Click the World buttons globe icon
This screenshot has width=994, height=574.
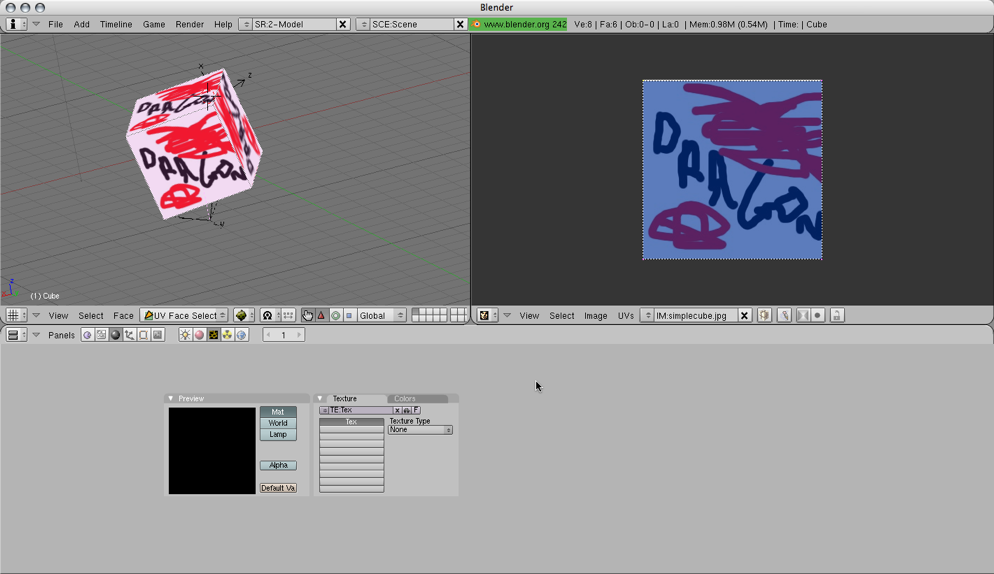241,335
